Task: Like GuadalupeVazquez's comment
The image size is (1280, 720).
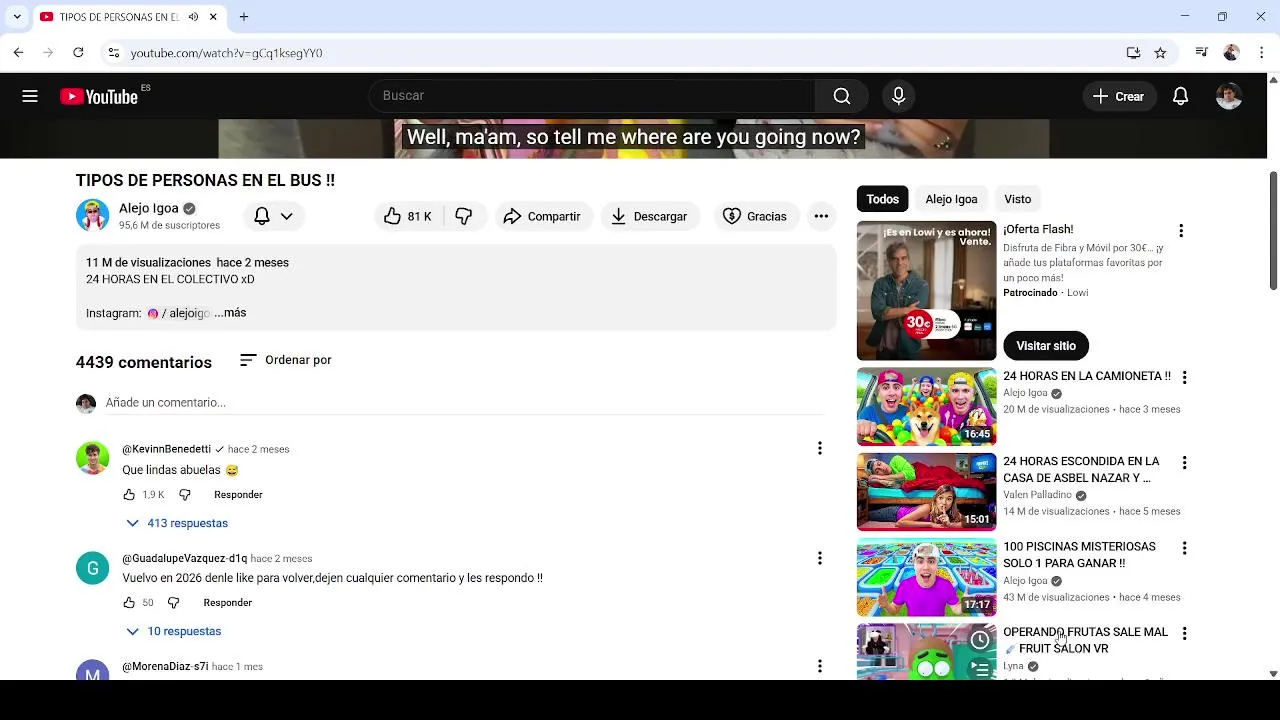Action: tap(129, 603)
